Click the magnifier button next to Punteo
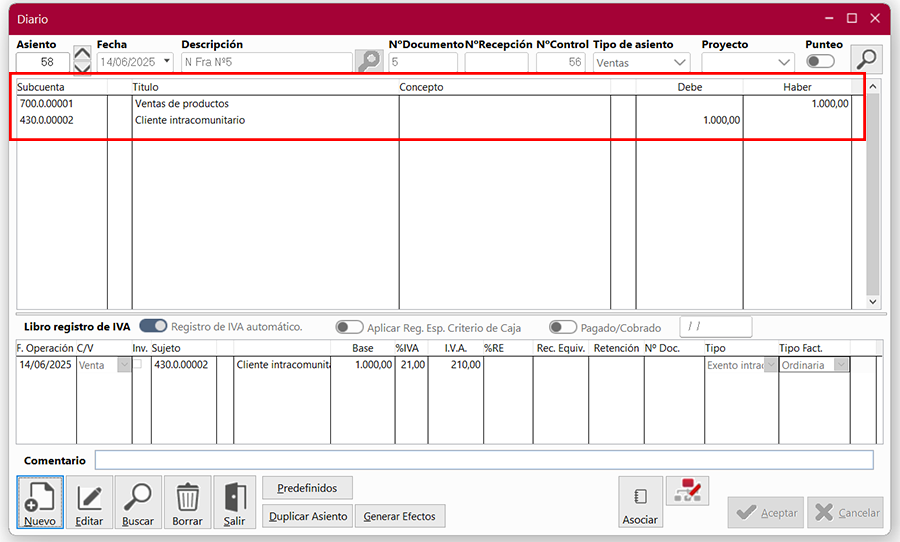This screenshot has width=900, height=542. (866, 60)
